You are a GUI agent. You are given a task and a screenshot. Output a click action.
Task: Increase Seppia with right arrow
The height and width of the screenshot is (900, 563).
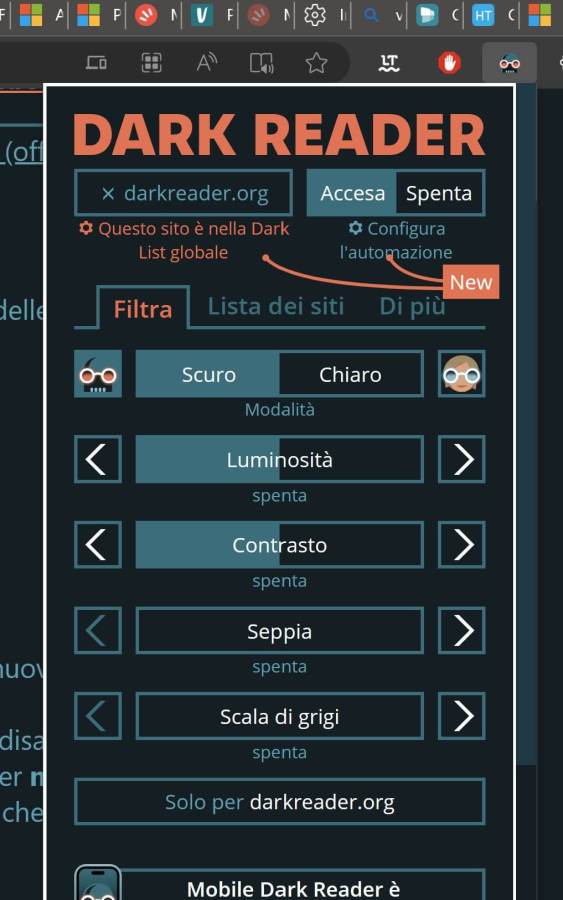pos(461,630)
